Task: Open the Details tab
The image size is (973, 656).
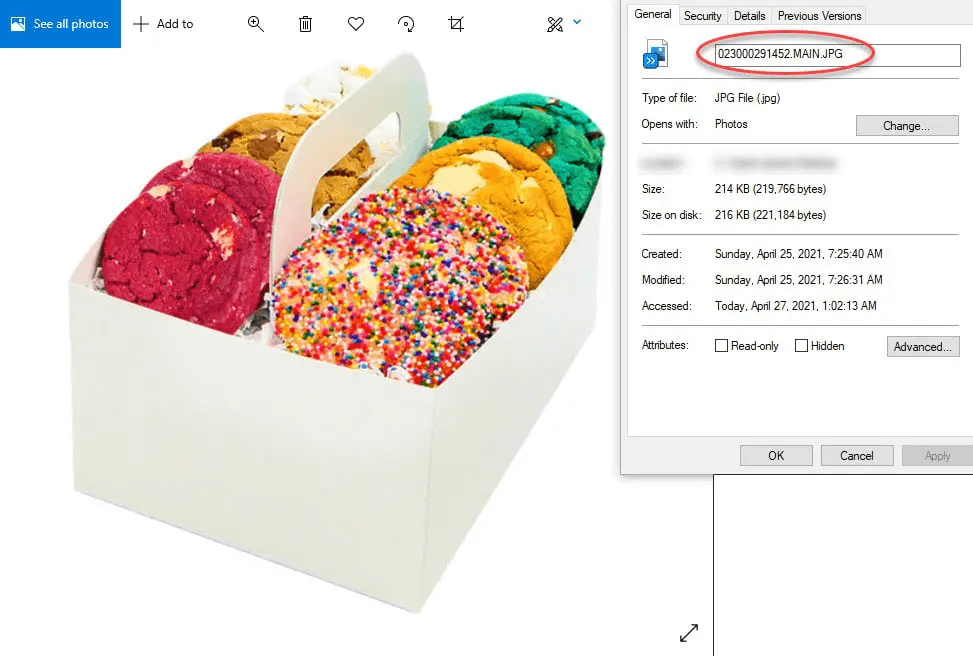Action: pyautogui.click(x=749, y=15)
